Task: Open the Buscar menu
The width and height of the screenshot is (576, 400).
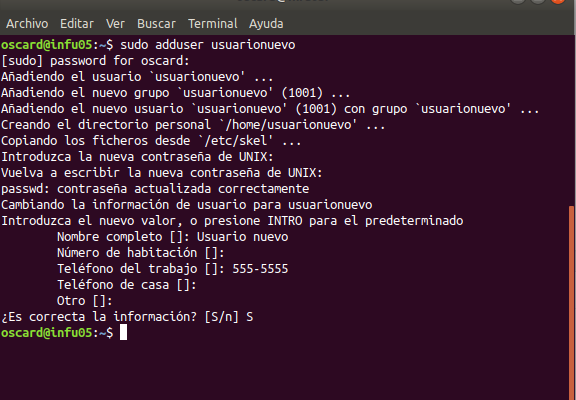Action: pos(156,24)
